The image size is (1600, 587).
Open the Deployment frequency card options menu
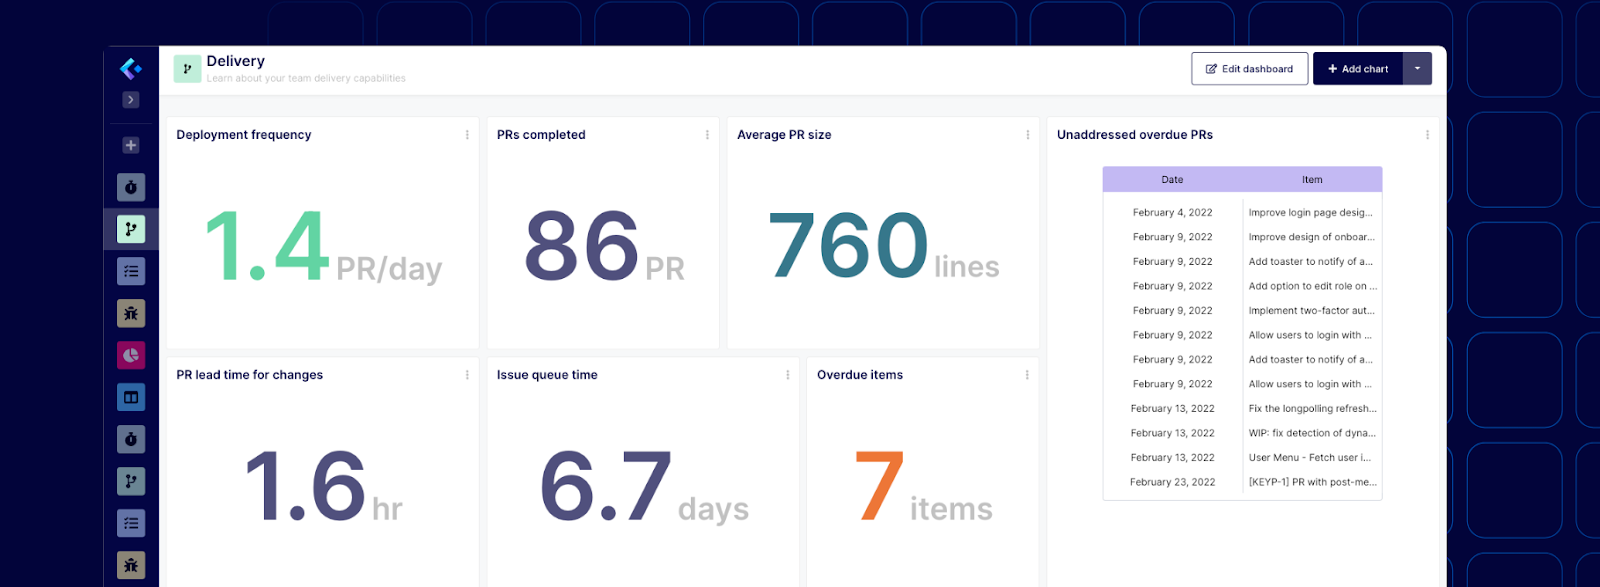pos(467,135)
